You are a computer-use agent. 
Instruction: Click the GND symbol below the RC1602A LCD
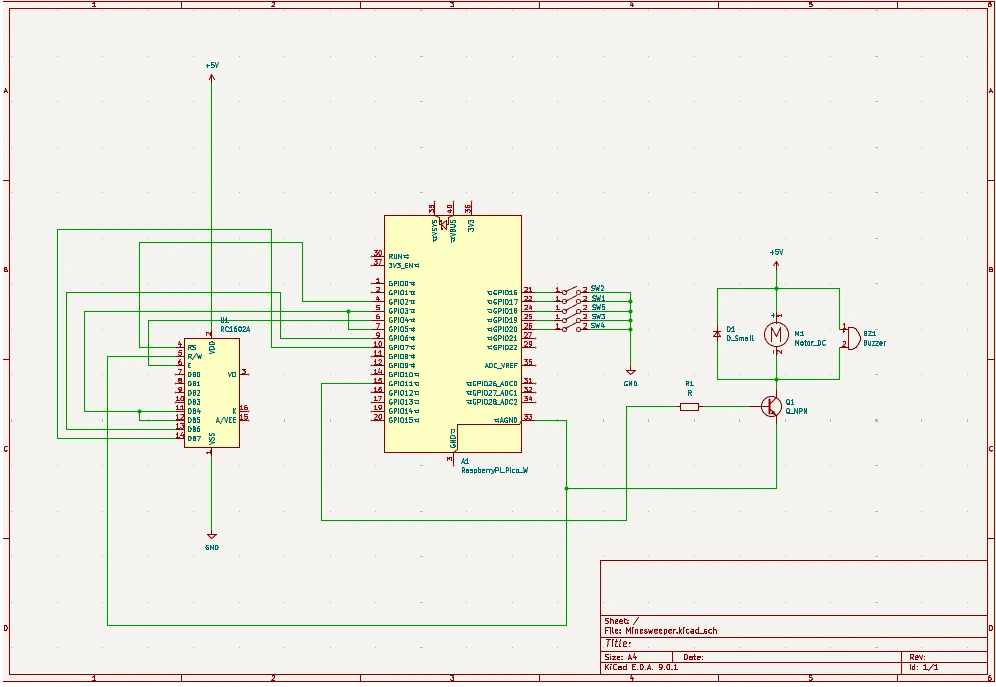coord(212,536)
